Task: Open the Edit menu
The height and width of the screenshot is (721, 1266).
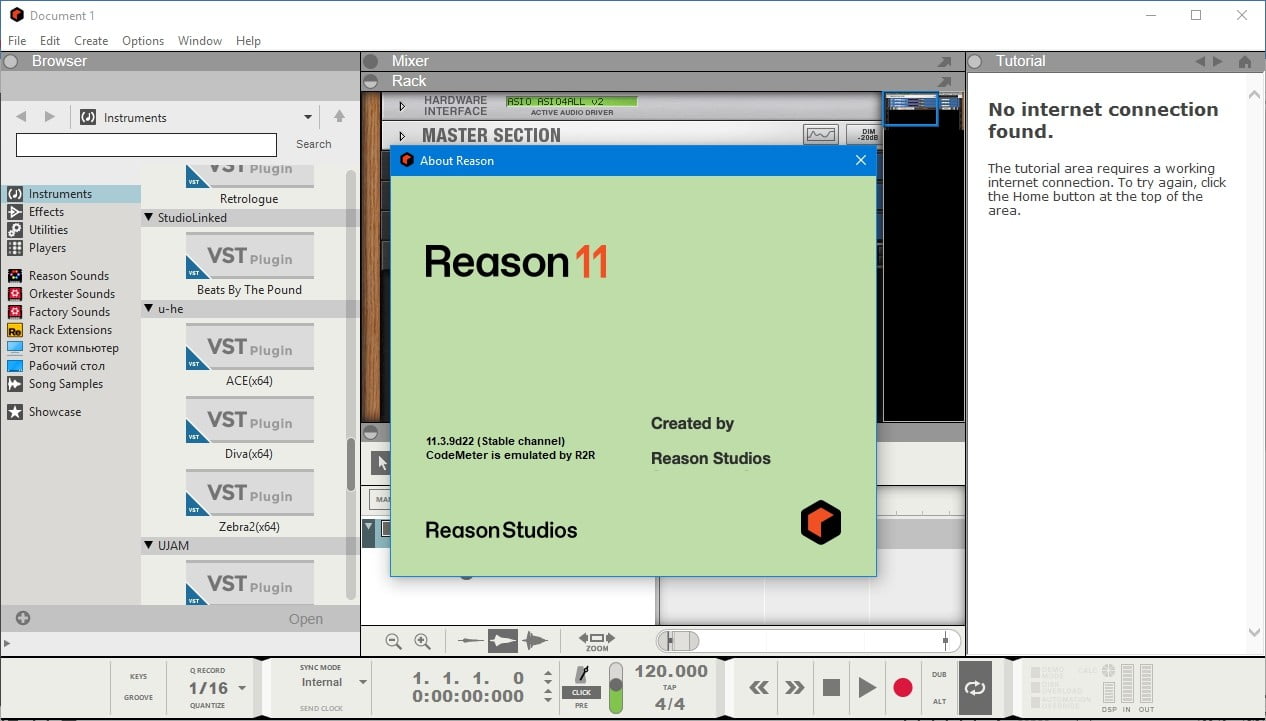Action: click(50, 41)
